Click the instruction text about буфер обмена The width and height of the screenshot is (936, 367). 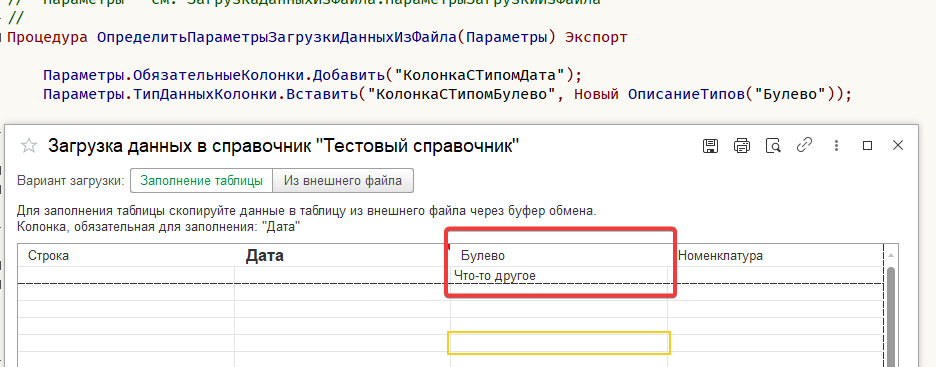pyautogui.click(x=306, y=211)
